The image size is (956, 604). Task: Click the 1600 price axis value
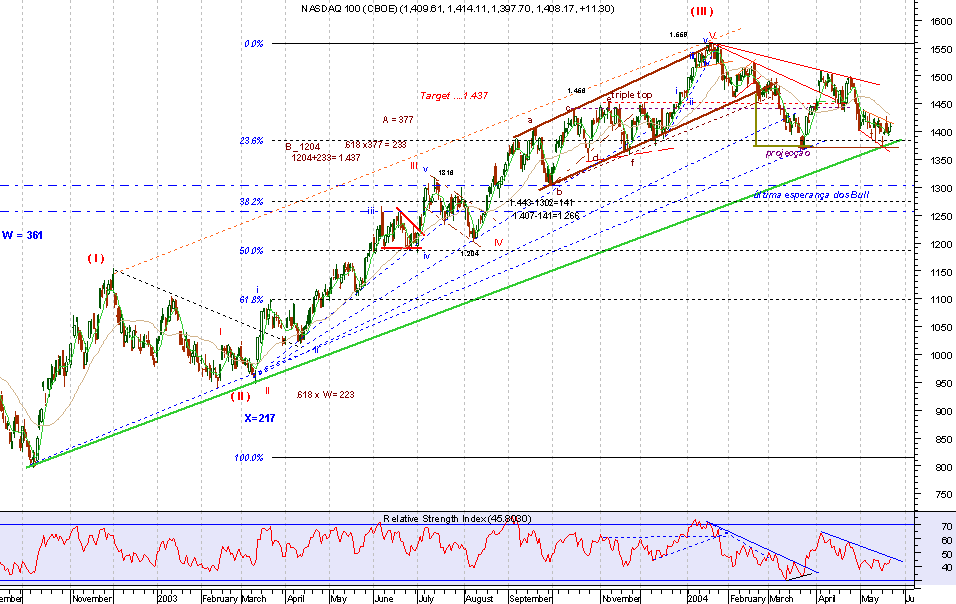click(941, 21)
